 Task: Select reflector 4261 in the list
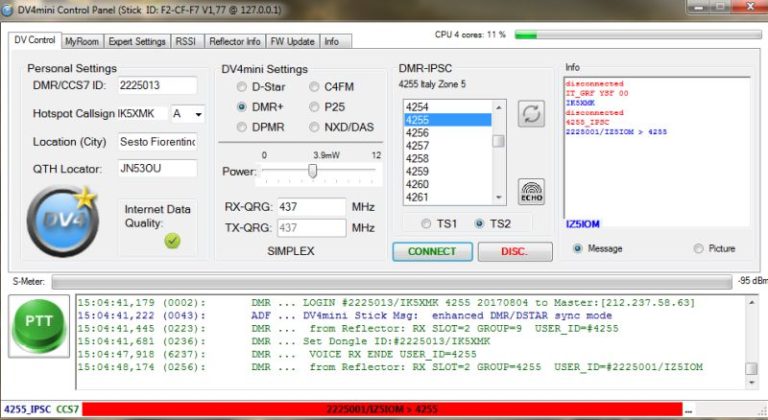pyautogui.click(x=447, y=197)
